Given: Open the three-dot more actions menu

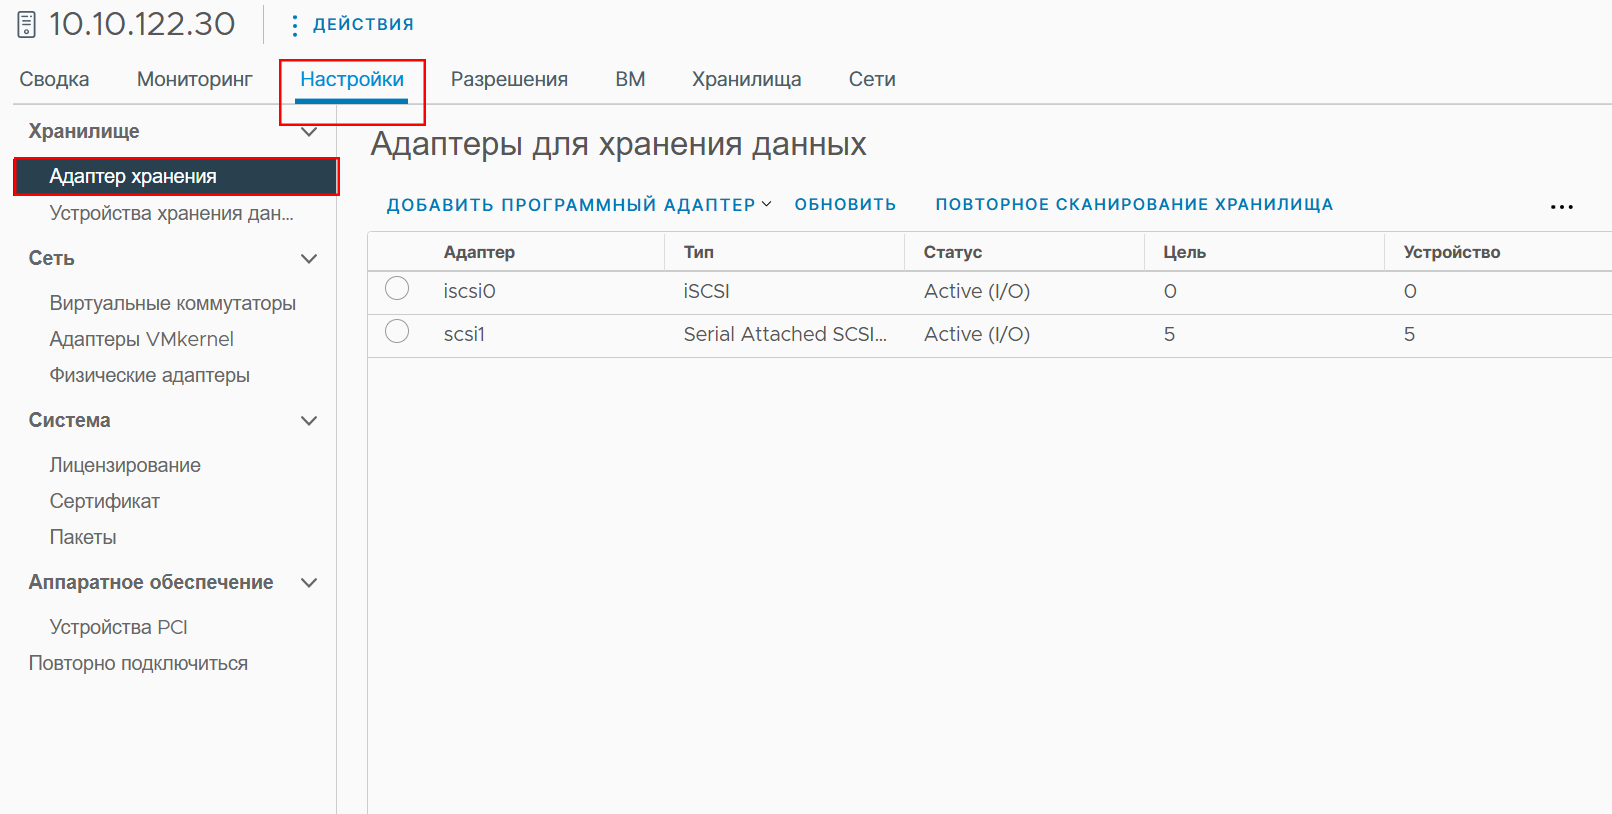Looking at the screenshot, I should tap(1561, 207).
